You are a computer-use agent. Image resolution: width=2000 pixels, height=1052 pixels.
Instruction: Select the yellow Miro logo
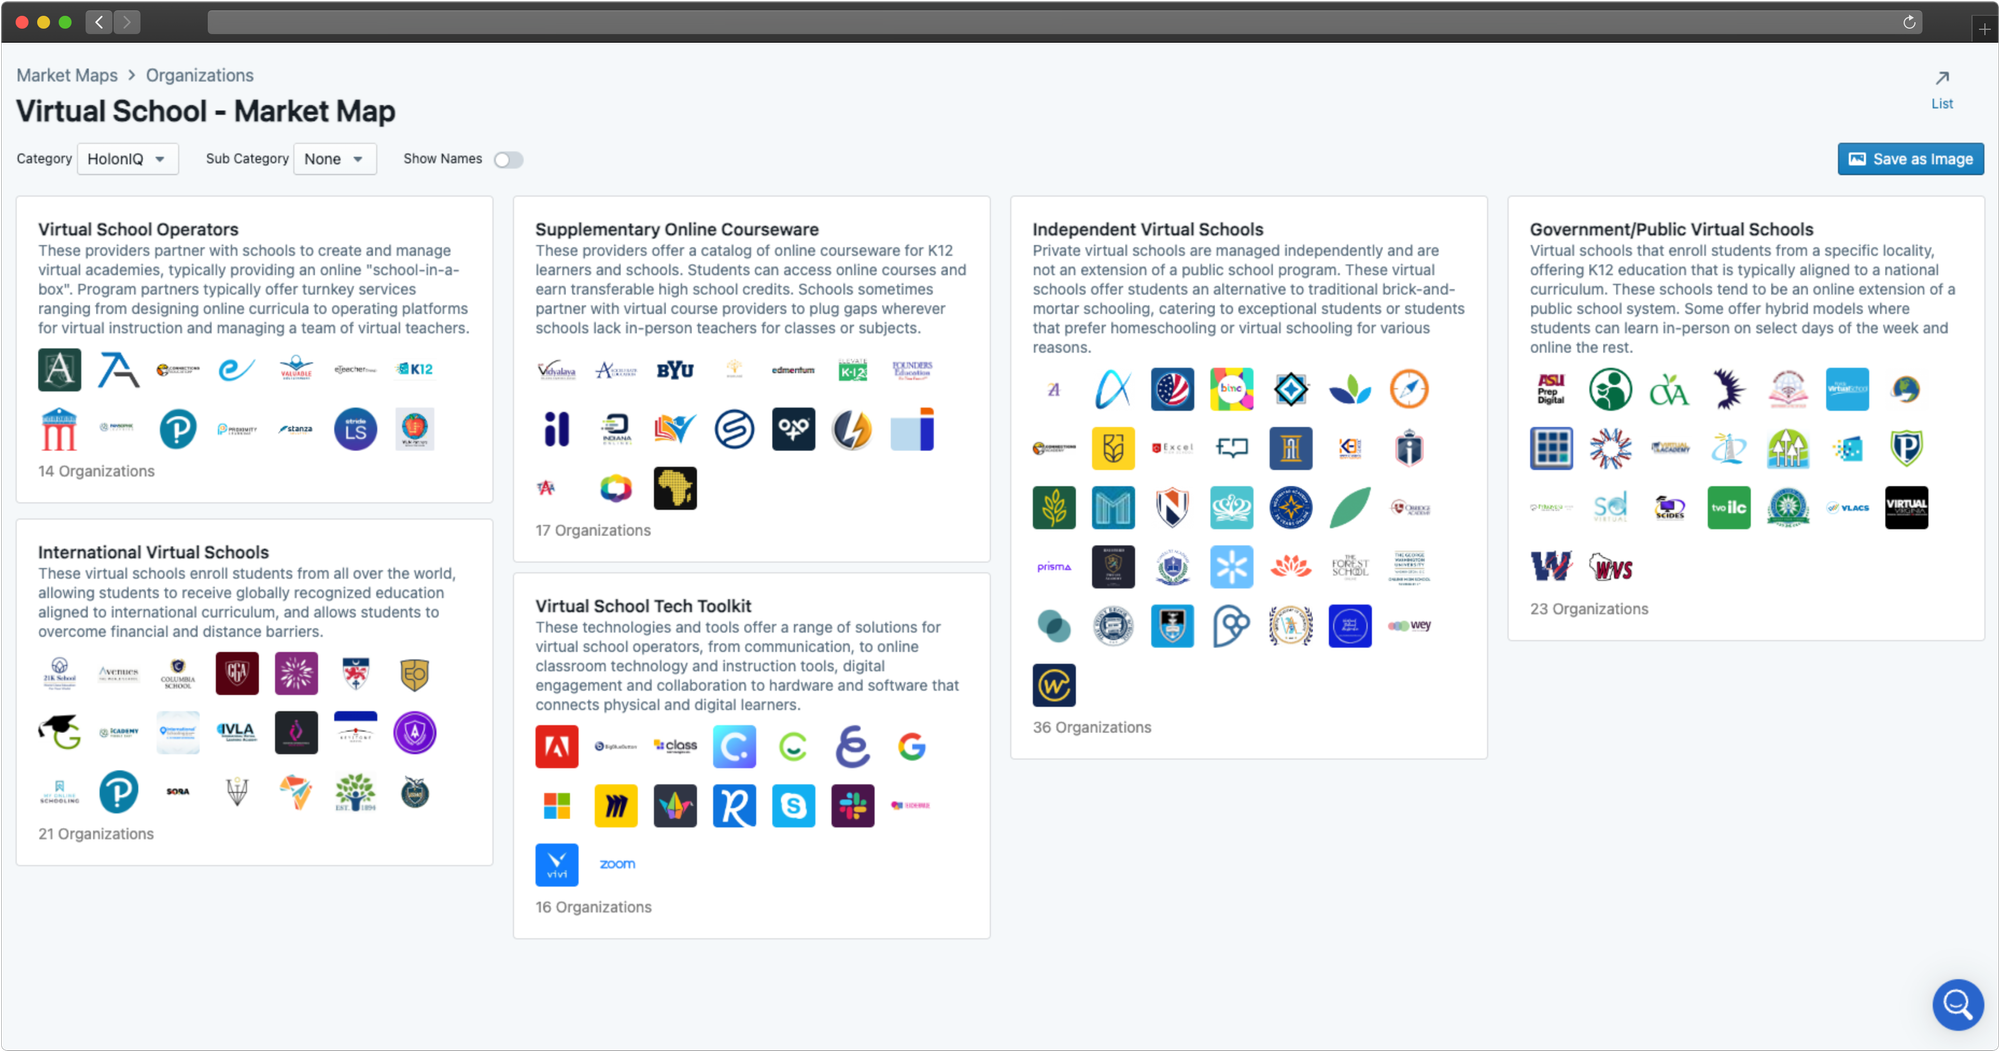(x=616, y=806)
